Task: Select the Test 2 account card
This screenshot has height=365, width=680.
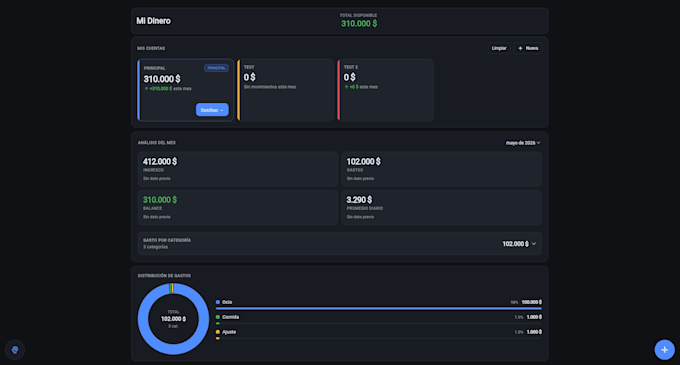Action: tap(386, 90)
